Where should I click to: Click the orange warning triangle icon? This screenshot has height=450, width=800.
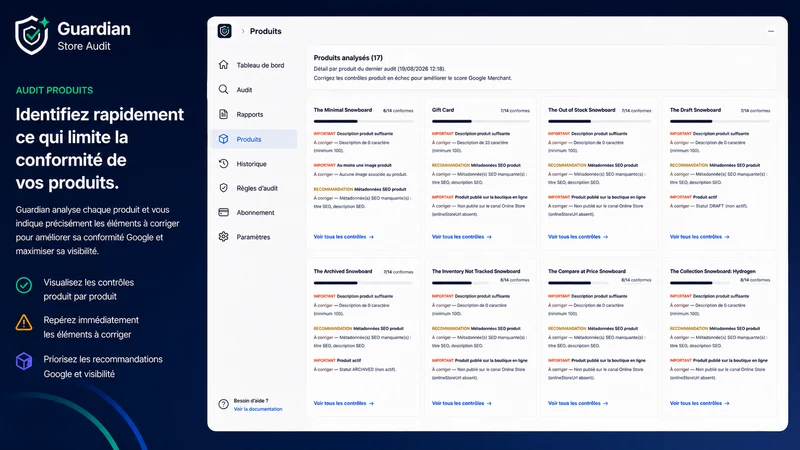click(24, 322)
